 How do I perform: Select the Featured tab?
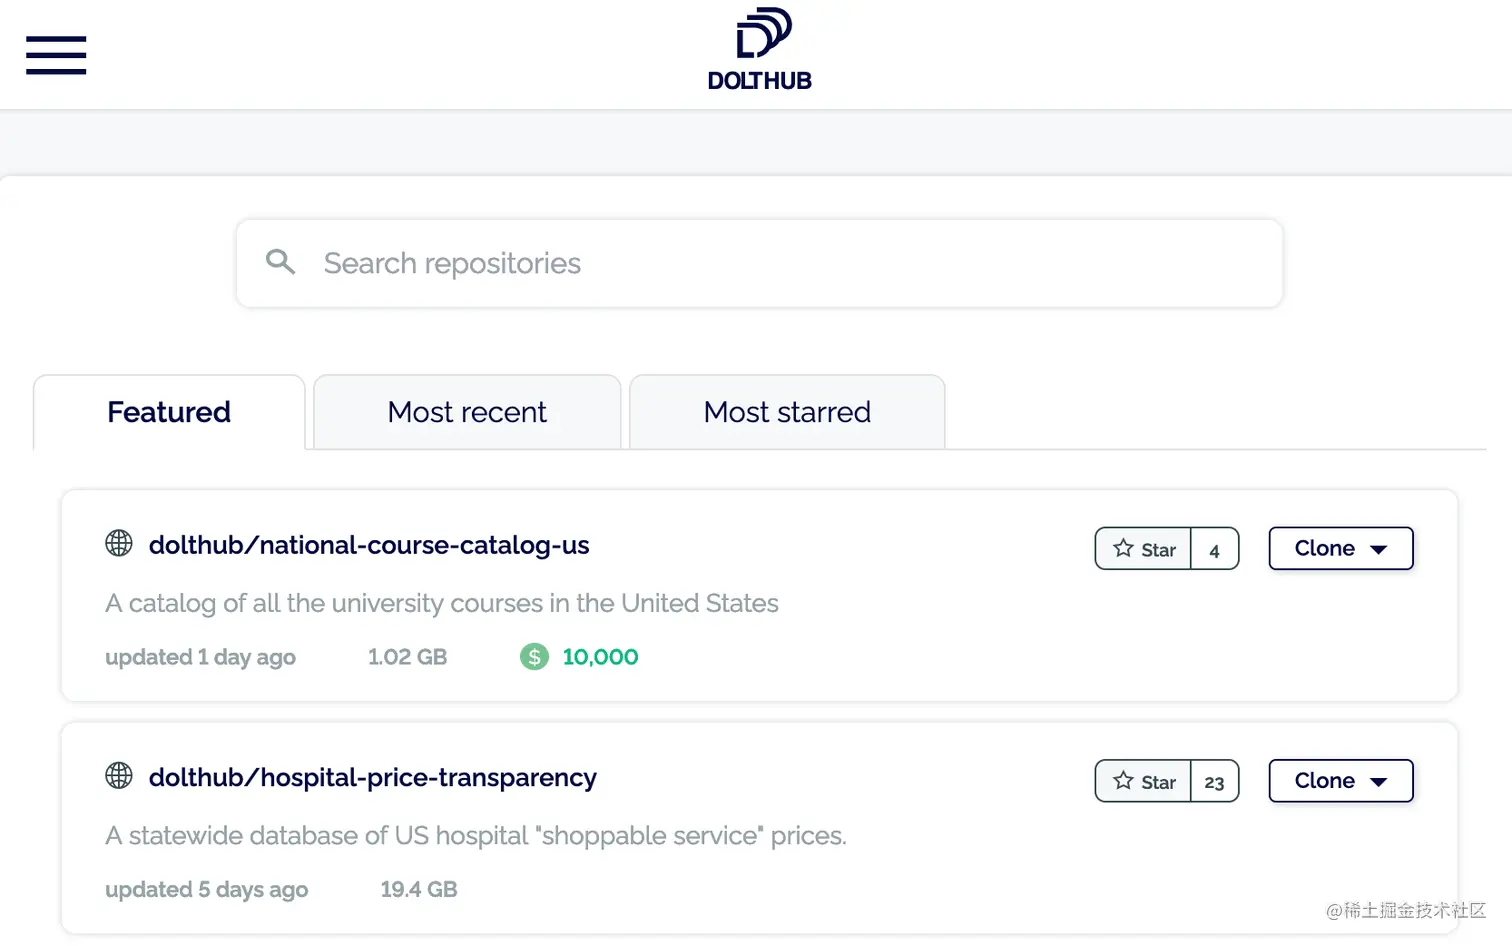click(168, 411)
